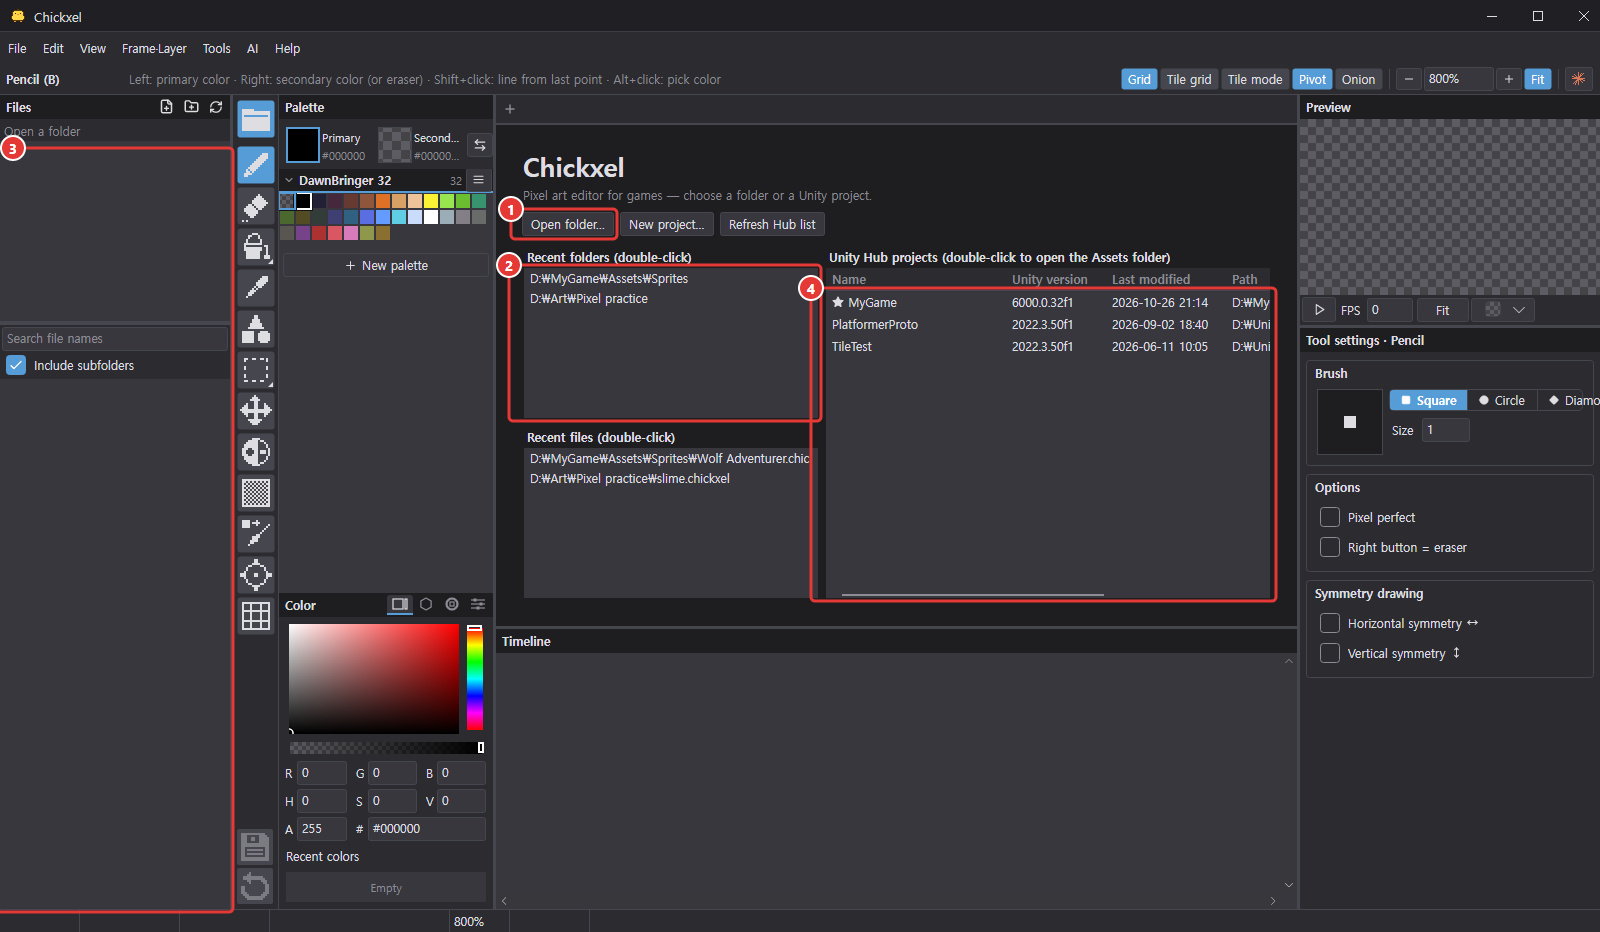The image size is (1600, 932).
Task: Switch color picker to hexagon mode
Action: tap(426, 604)
